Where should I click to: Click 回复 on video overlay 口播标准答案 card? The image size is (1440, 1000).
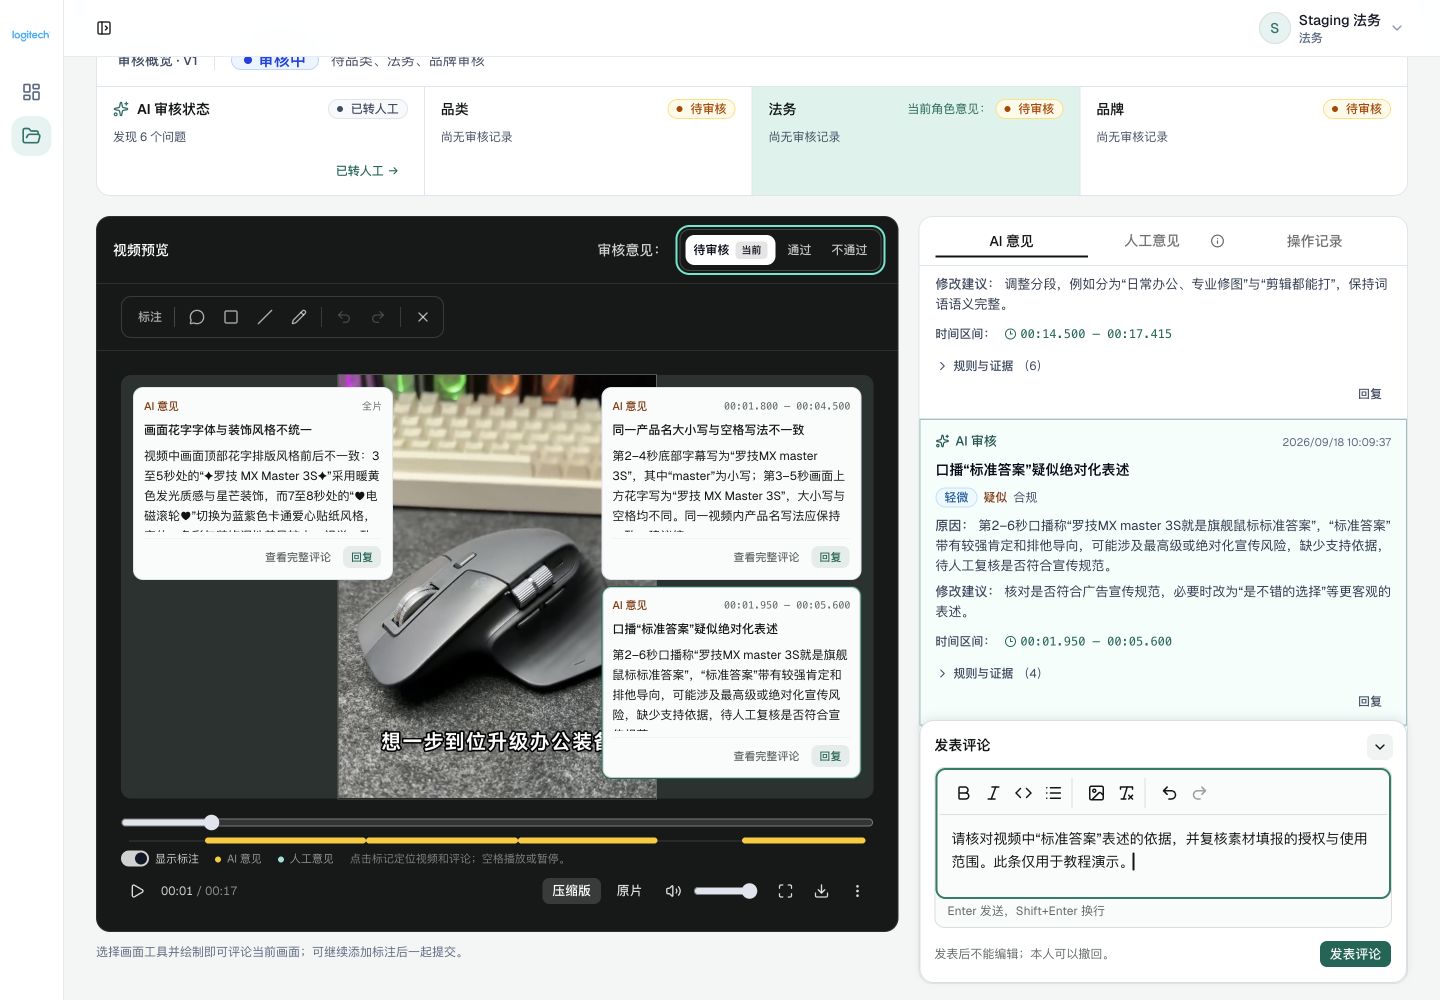[830, 756]
